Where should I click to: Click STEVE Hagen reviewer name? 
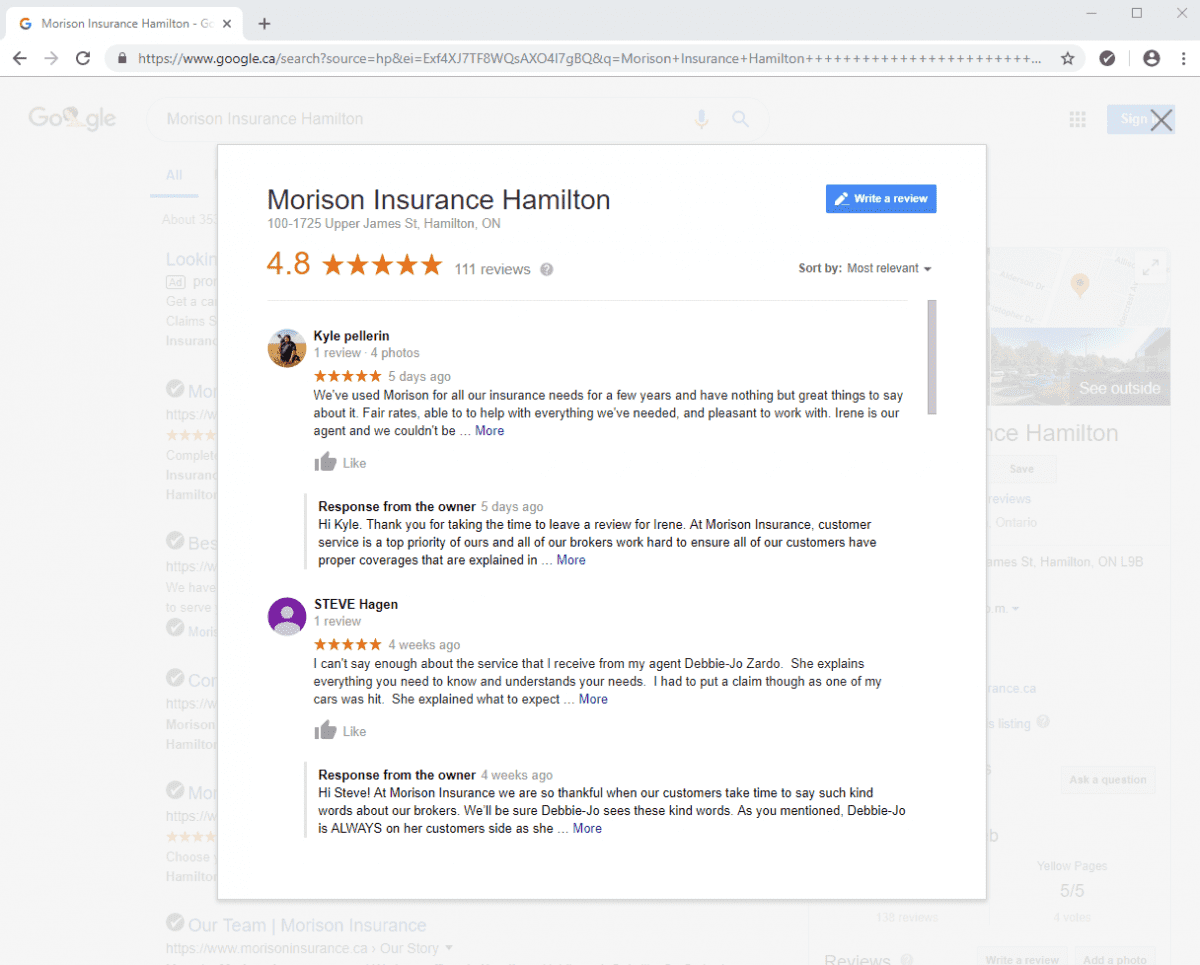pyautogui.click(x=356, y=604)
